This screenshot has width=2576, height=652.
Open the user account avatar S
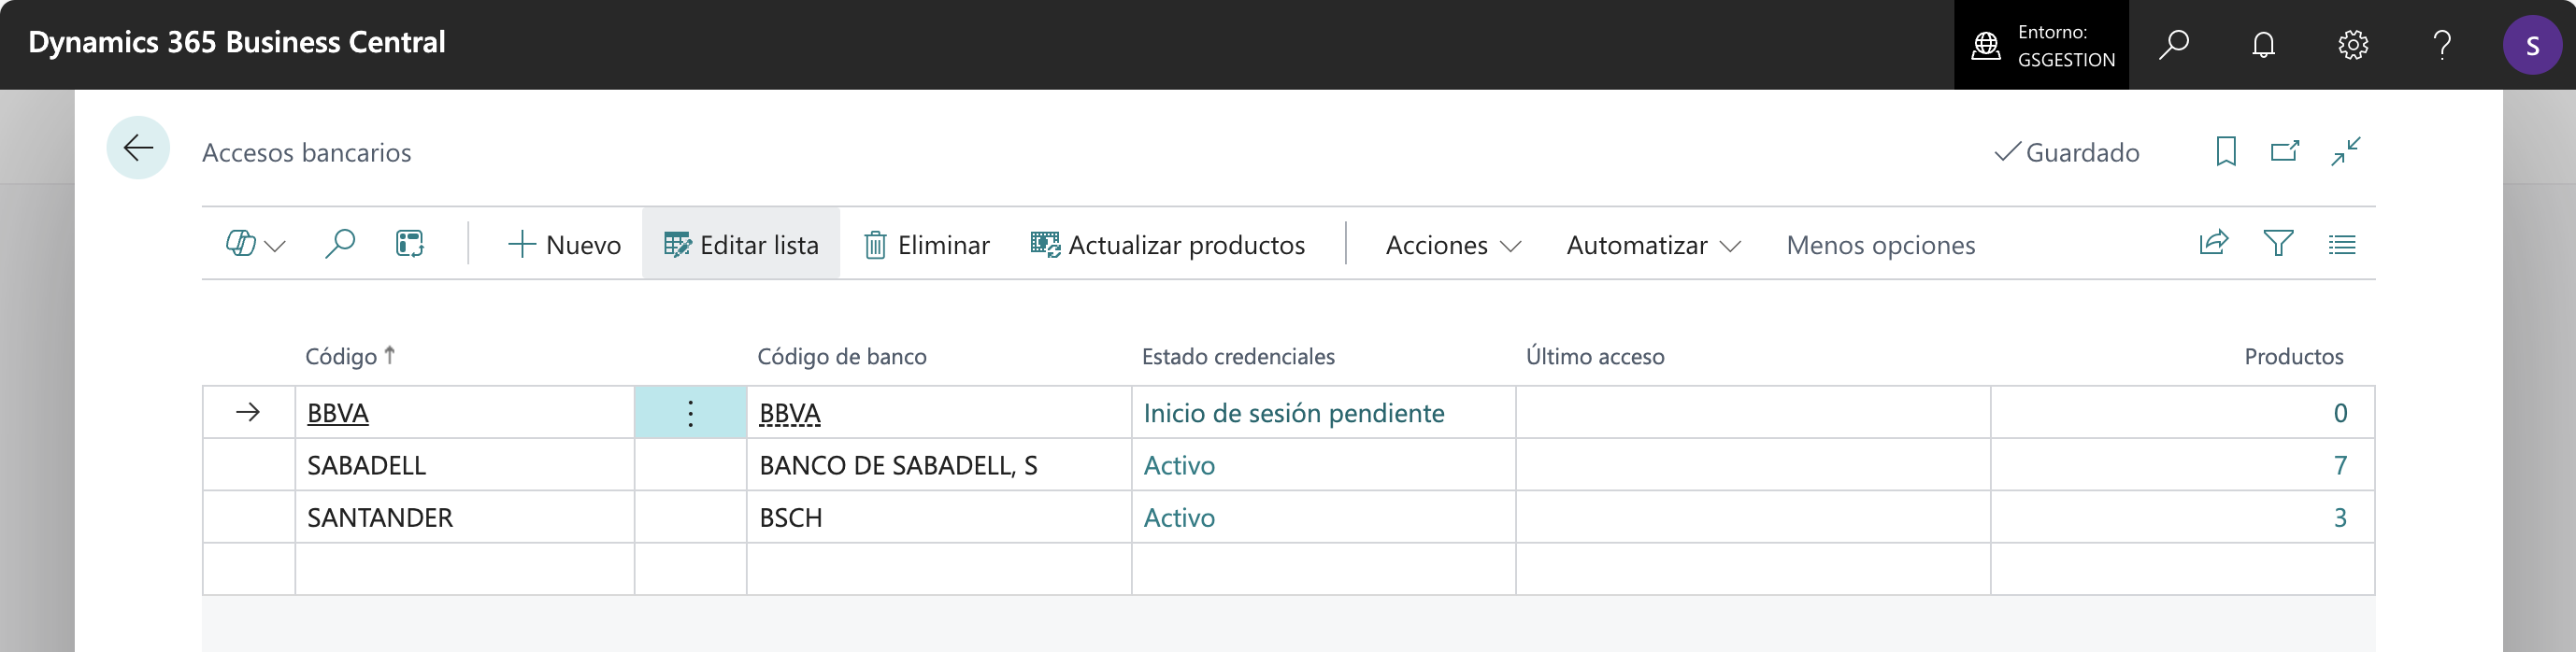pyautogui.click(x=2532, y=45)
